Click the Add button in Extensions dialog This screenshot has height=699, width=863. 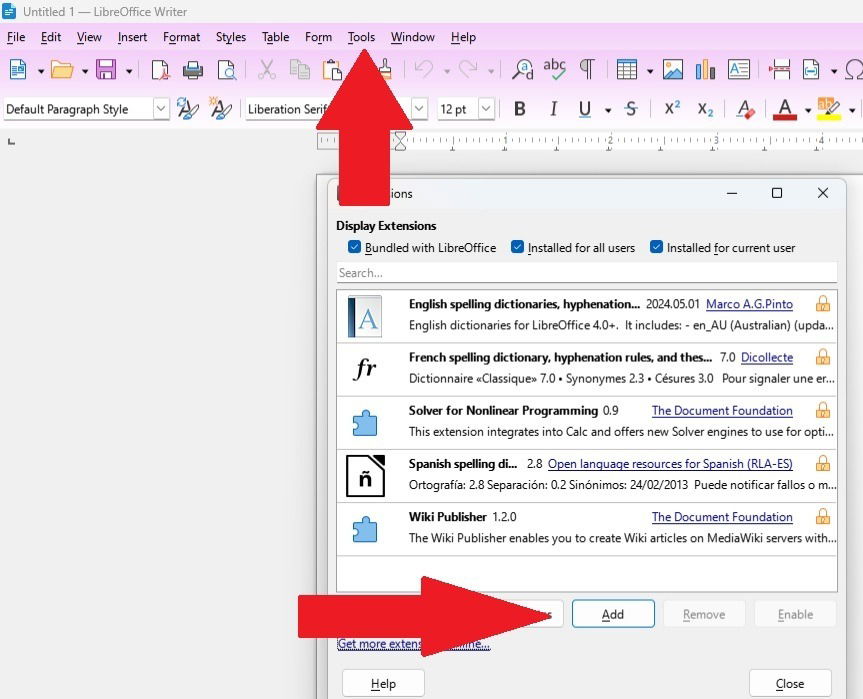pos(613,614)
